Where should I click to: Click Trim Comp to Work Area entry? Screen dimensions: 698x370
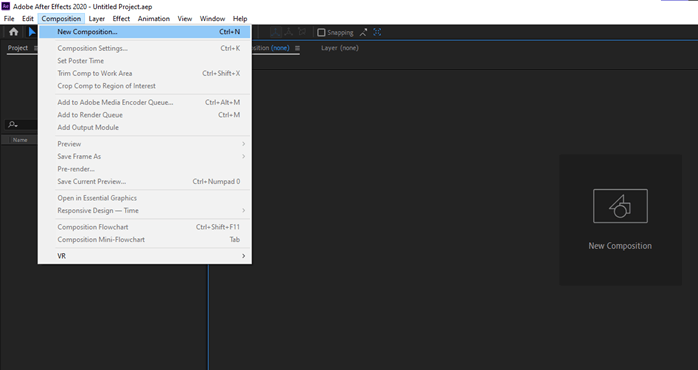point(145,73)
